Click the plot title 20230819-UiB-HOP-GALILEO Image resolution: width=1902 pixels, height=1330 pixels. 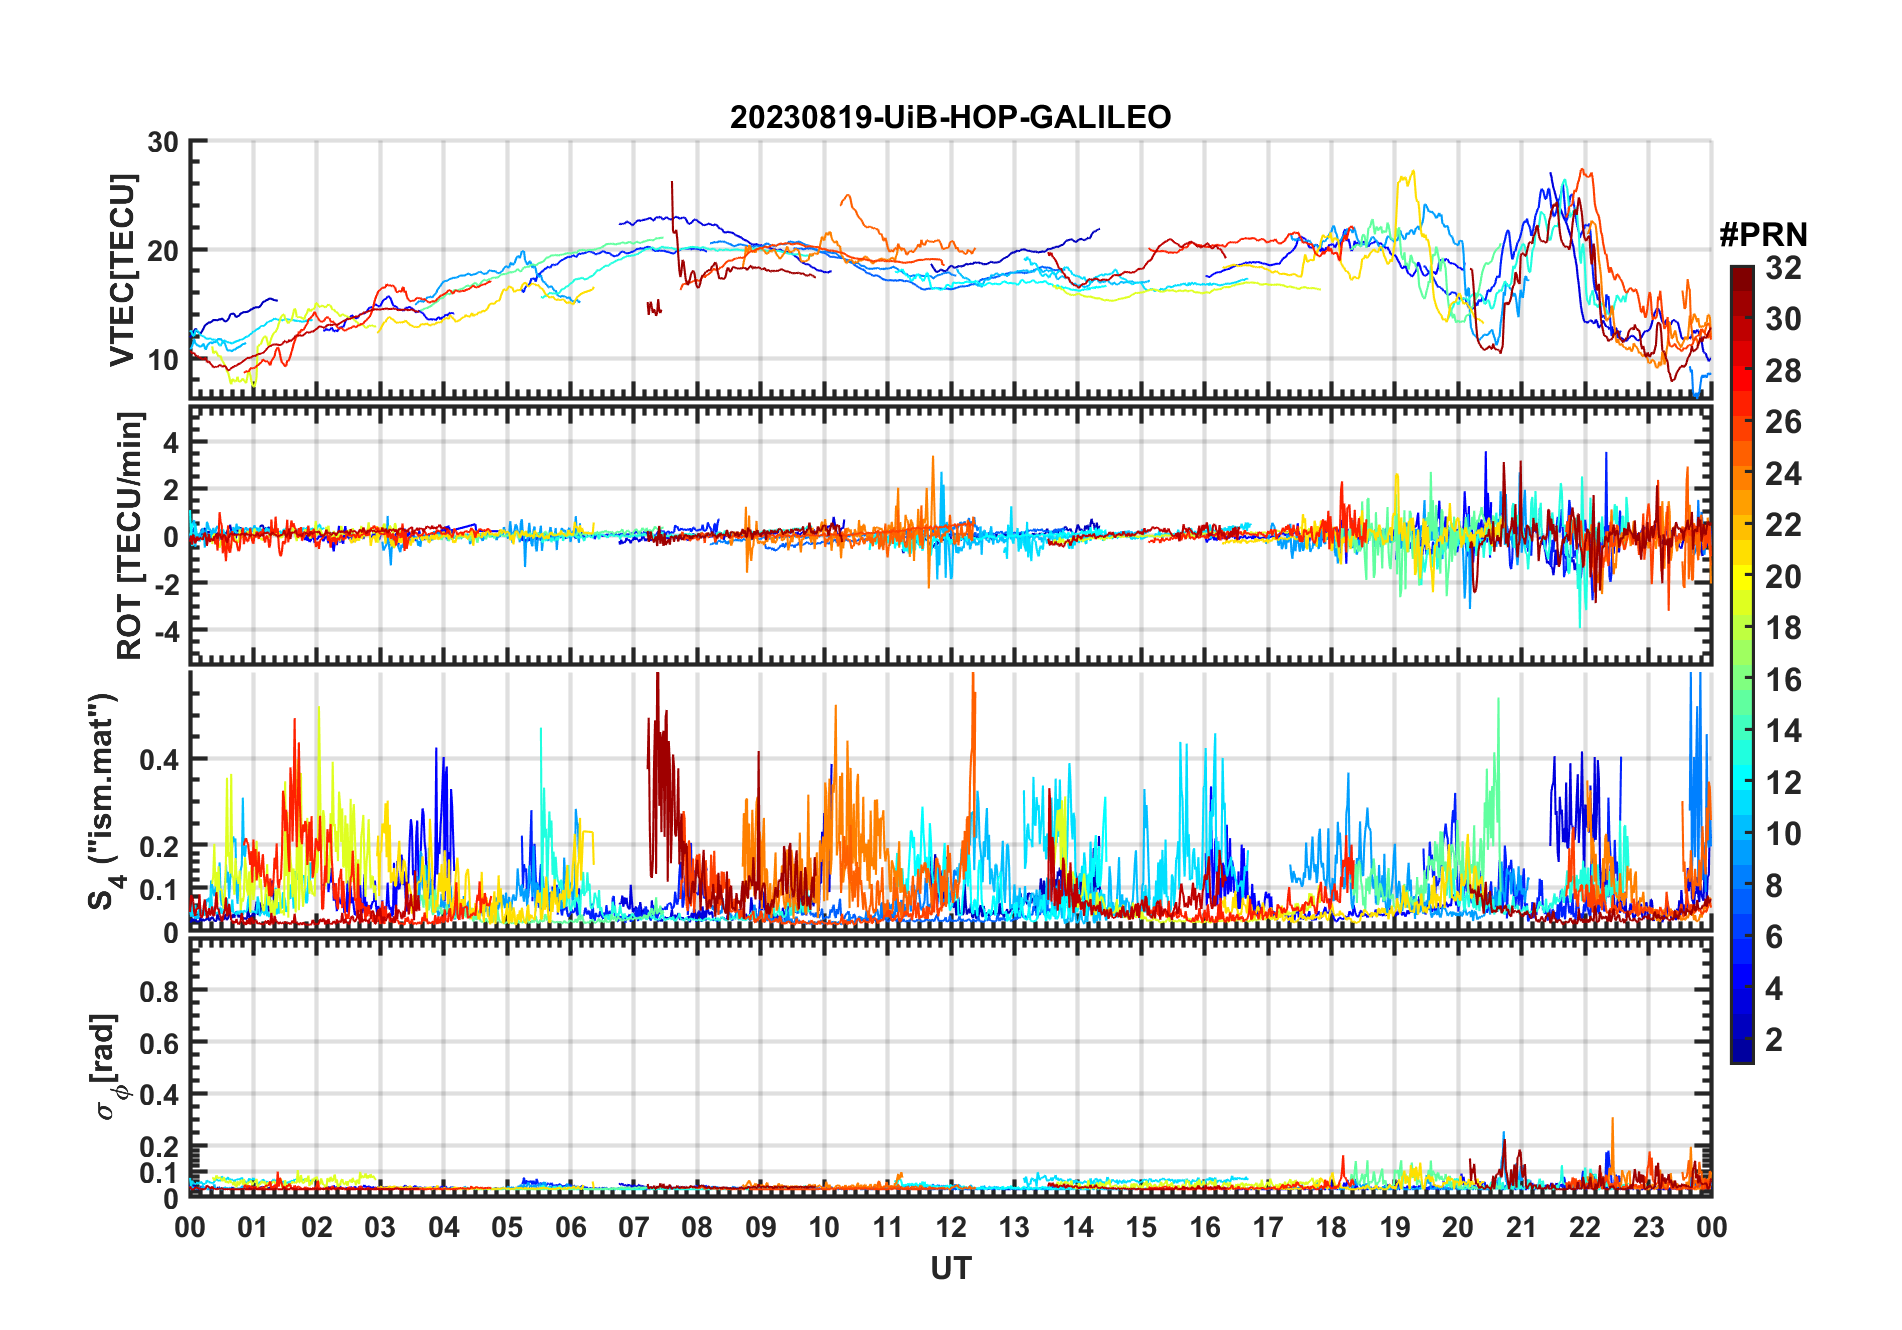pyautogui.click(x=950, y=117)
